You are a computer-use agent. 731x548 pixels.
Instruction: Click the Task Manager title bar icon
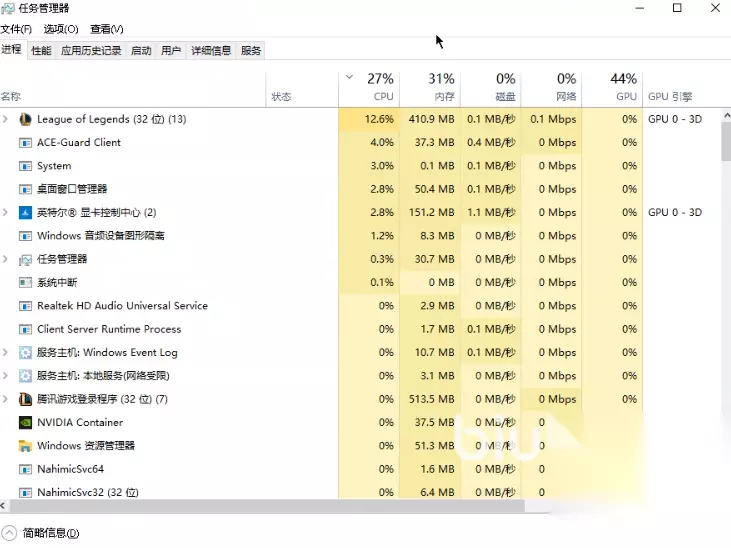[x=8, y=8]
